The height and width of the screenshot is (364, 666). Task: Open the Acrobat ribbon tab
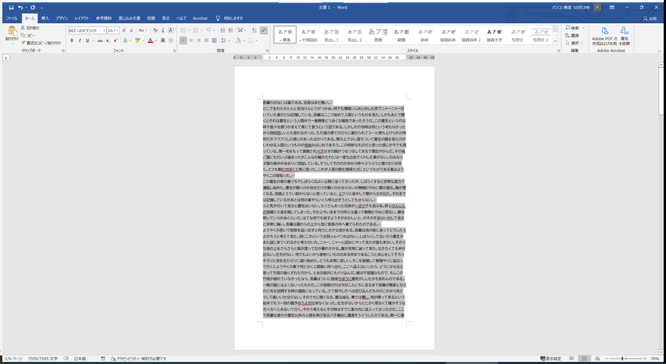tap(200, 18)
